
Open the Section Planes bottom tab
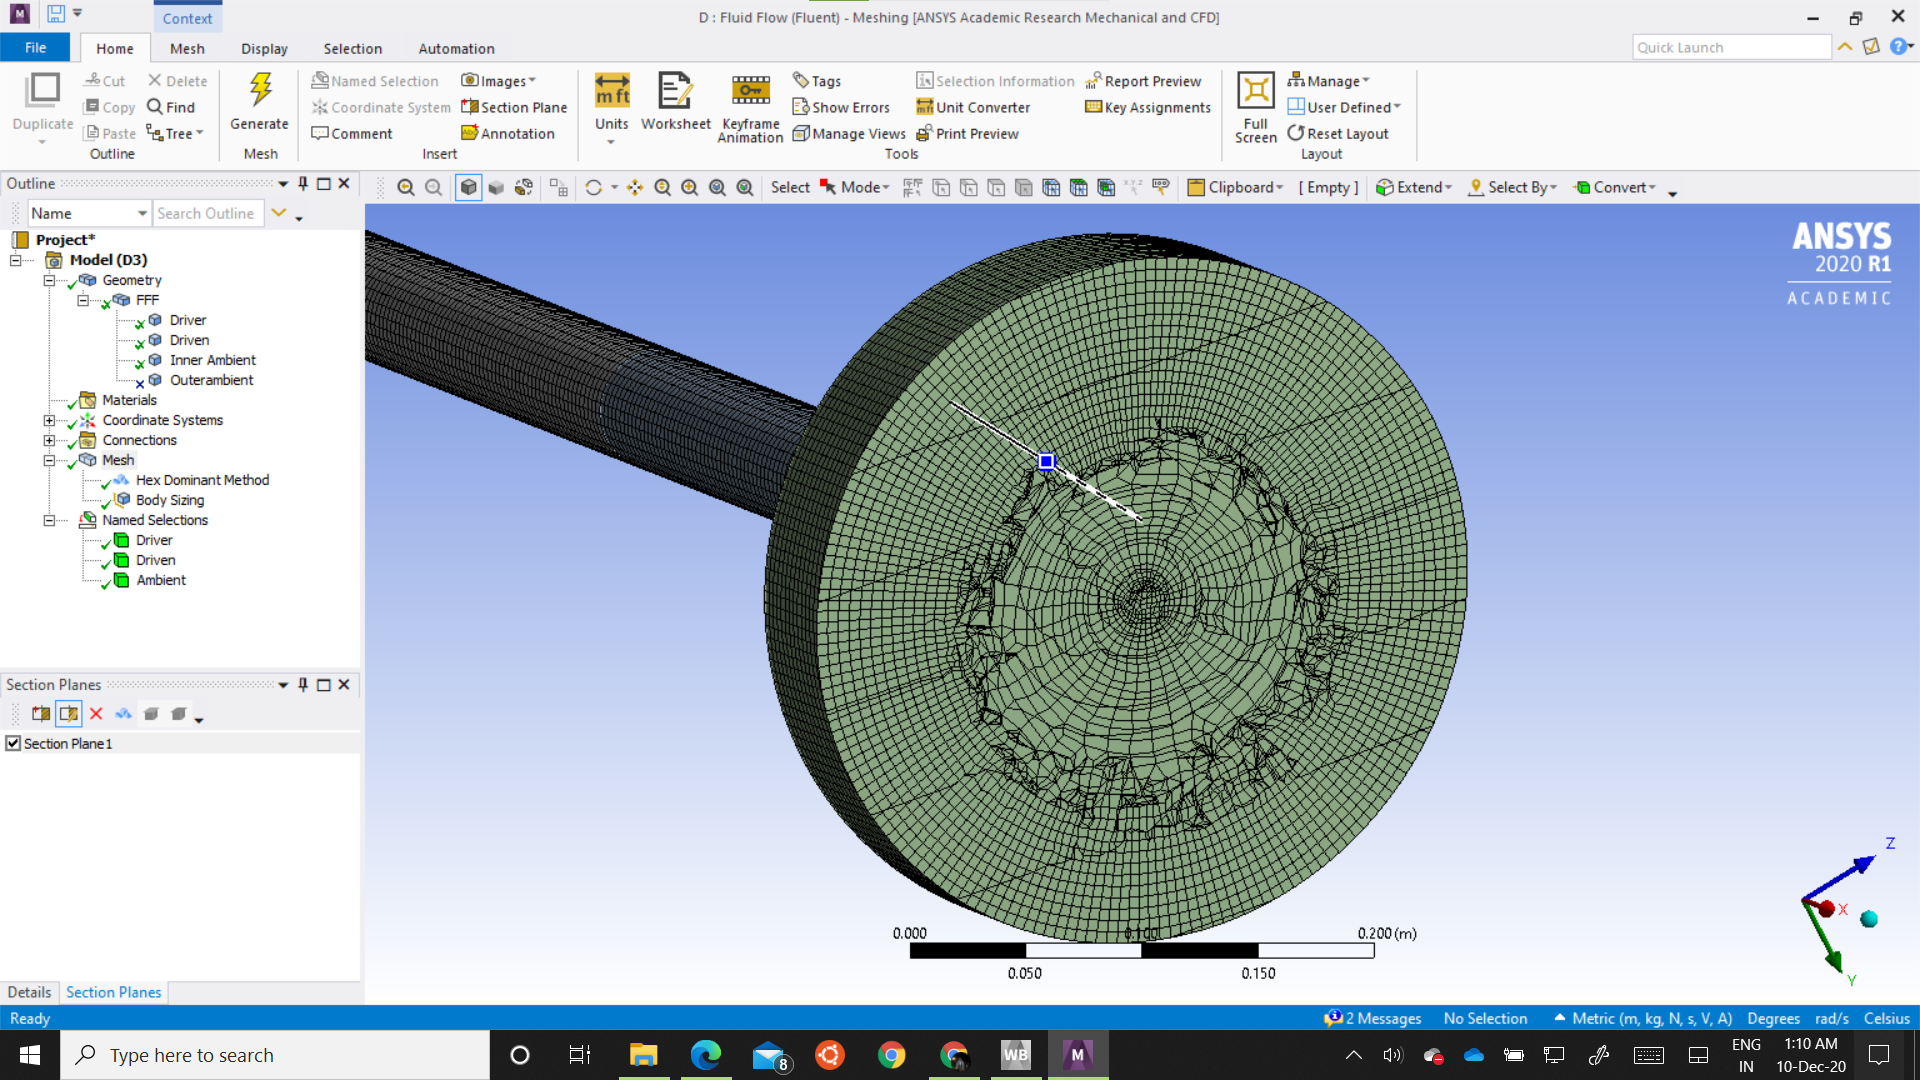[x=113, y=992]
